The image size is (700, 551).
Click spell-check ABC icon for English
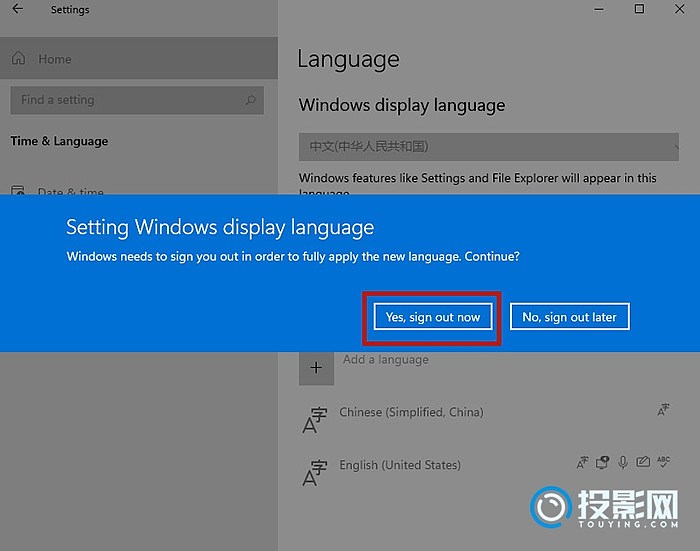click(x=663, y=462)
